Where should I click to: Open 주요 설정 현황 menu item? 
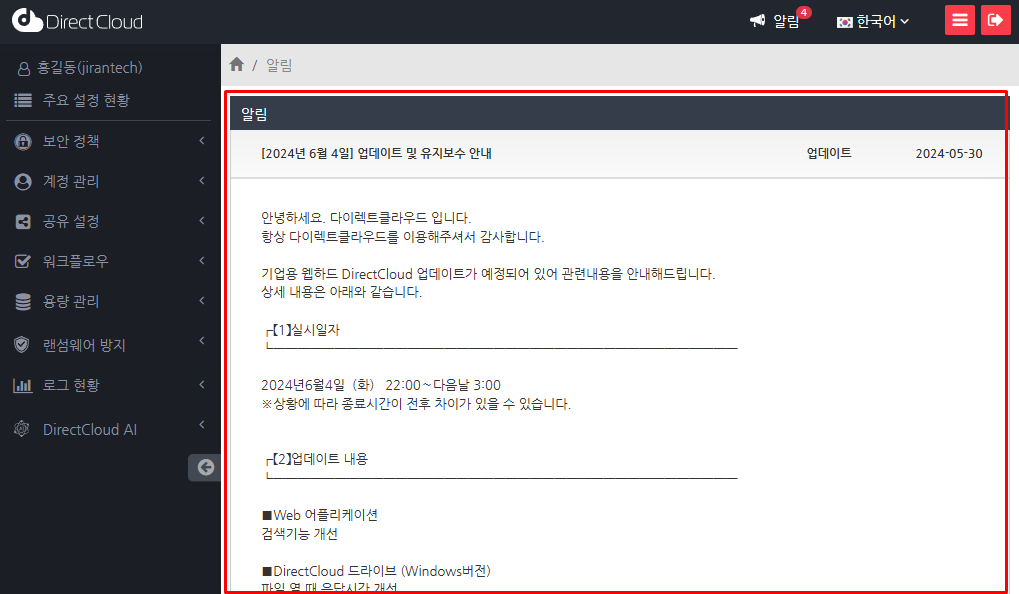click(85, 100)
